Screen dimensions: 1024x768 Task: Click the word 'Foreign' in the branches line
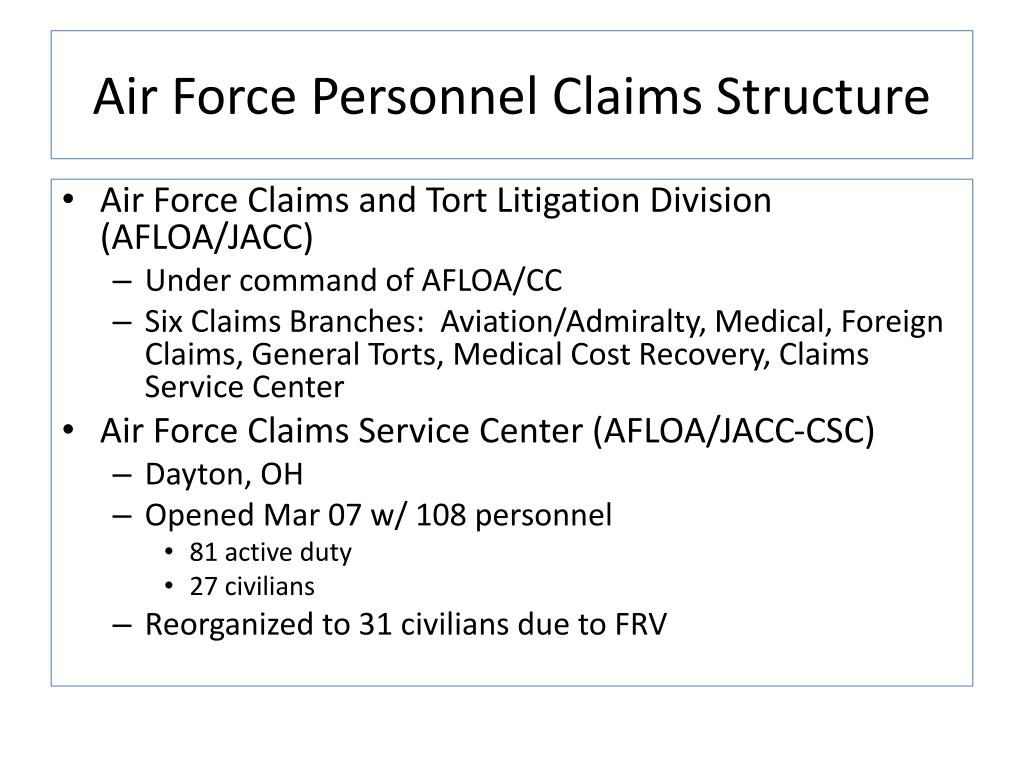click(x=892, y=322)
